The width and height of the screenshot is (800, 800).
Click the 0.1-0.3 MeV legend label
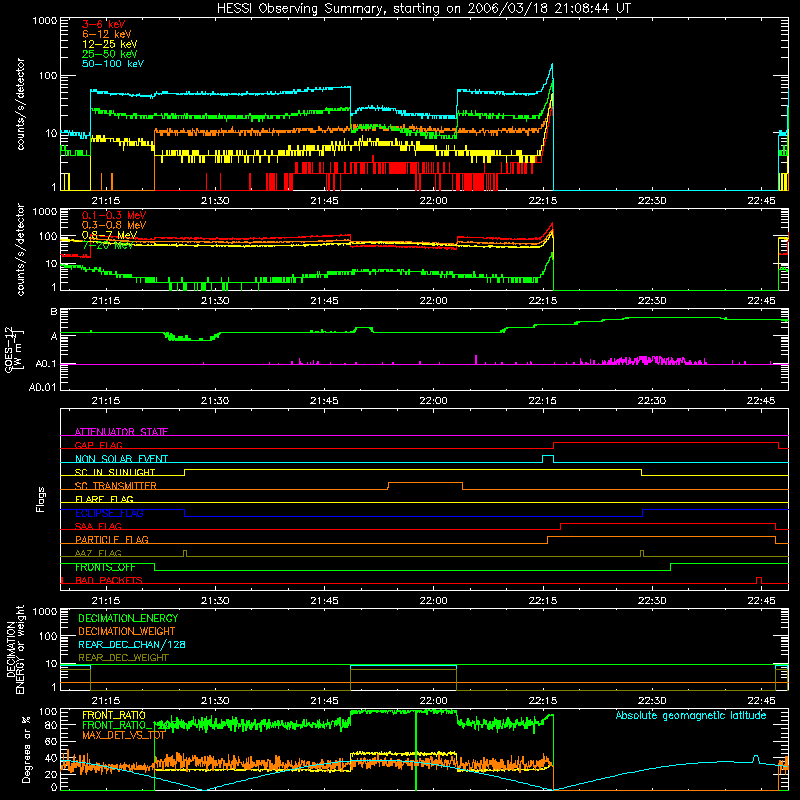114,215
